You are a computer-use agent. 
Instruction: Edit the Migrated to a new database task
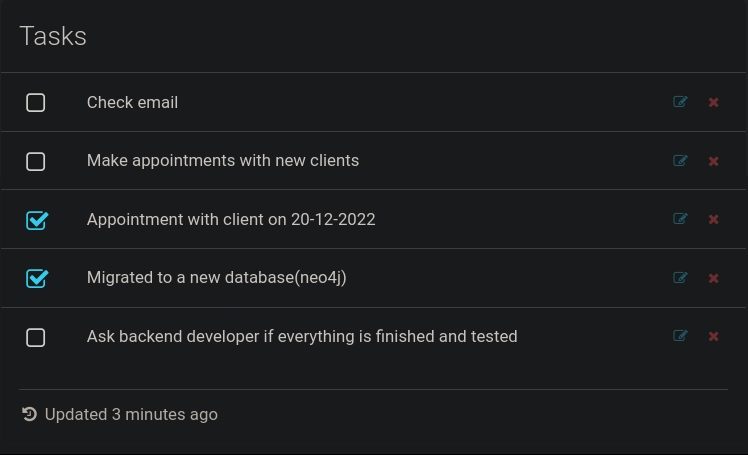680,278
